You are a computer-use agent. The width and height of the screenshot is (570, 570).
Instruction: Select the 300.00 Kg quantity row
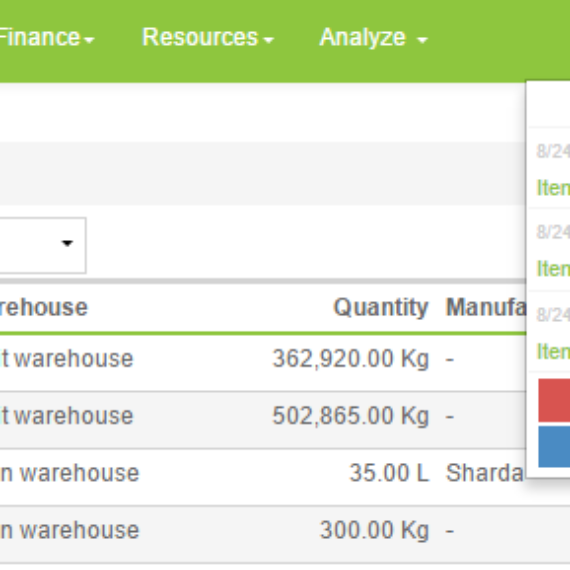click(285, 531)
